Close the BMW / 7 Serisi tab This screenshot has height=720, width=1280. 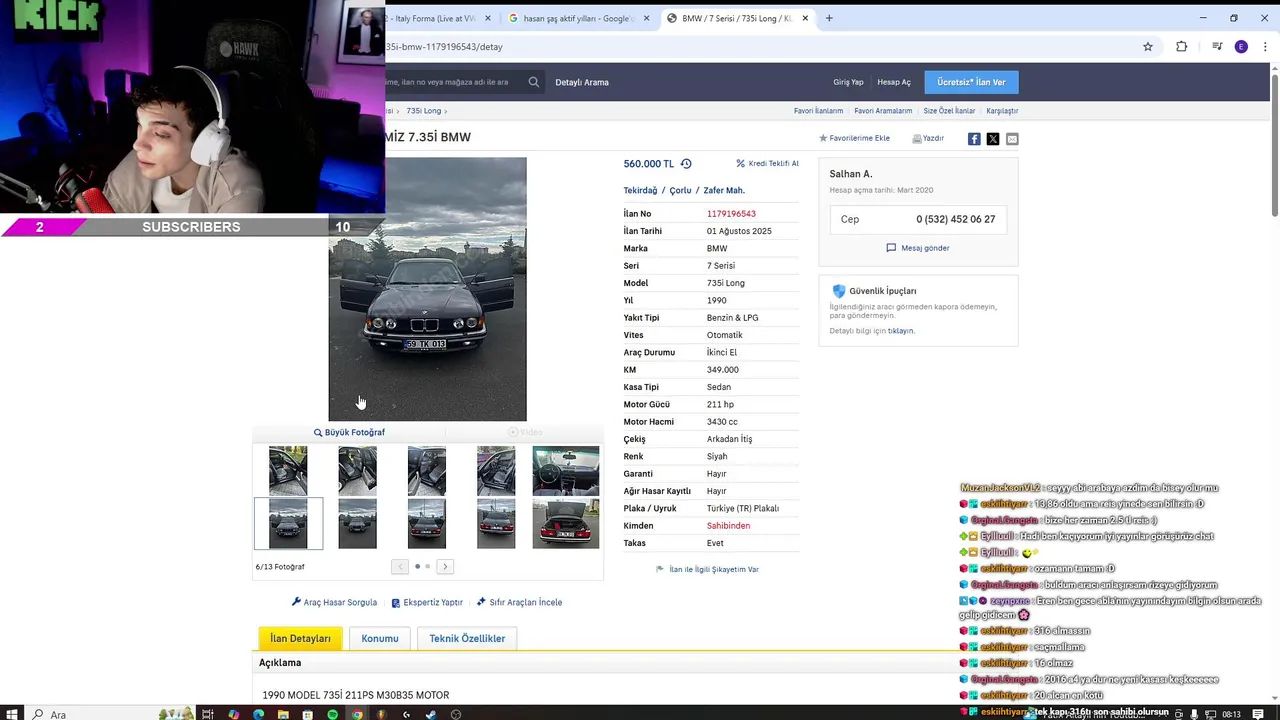click(805, 18)
